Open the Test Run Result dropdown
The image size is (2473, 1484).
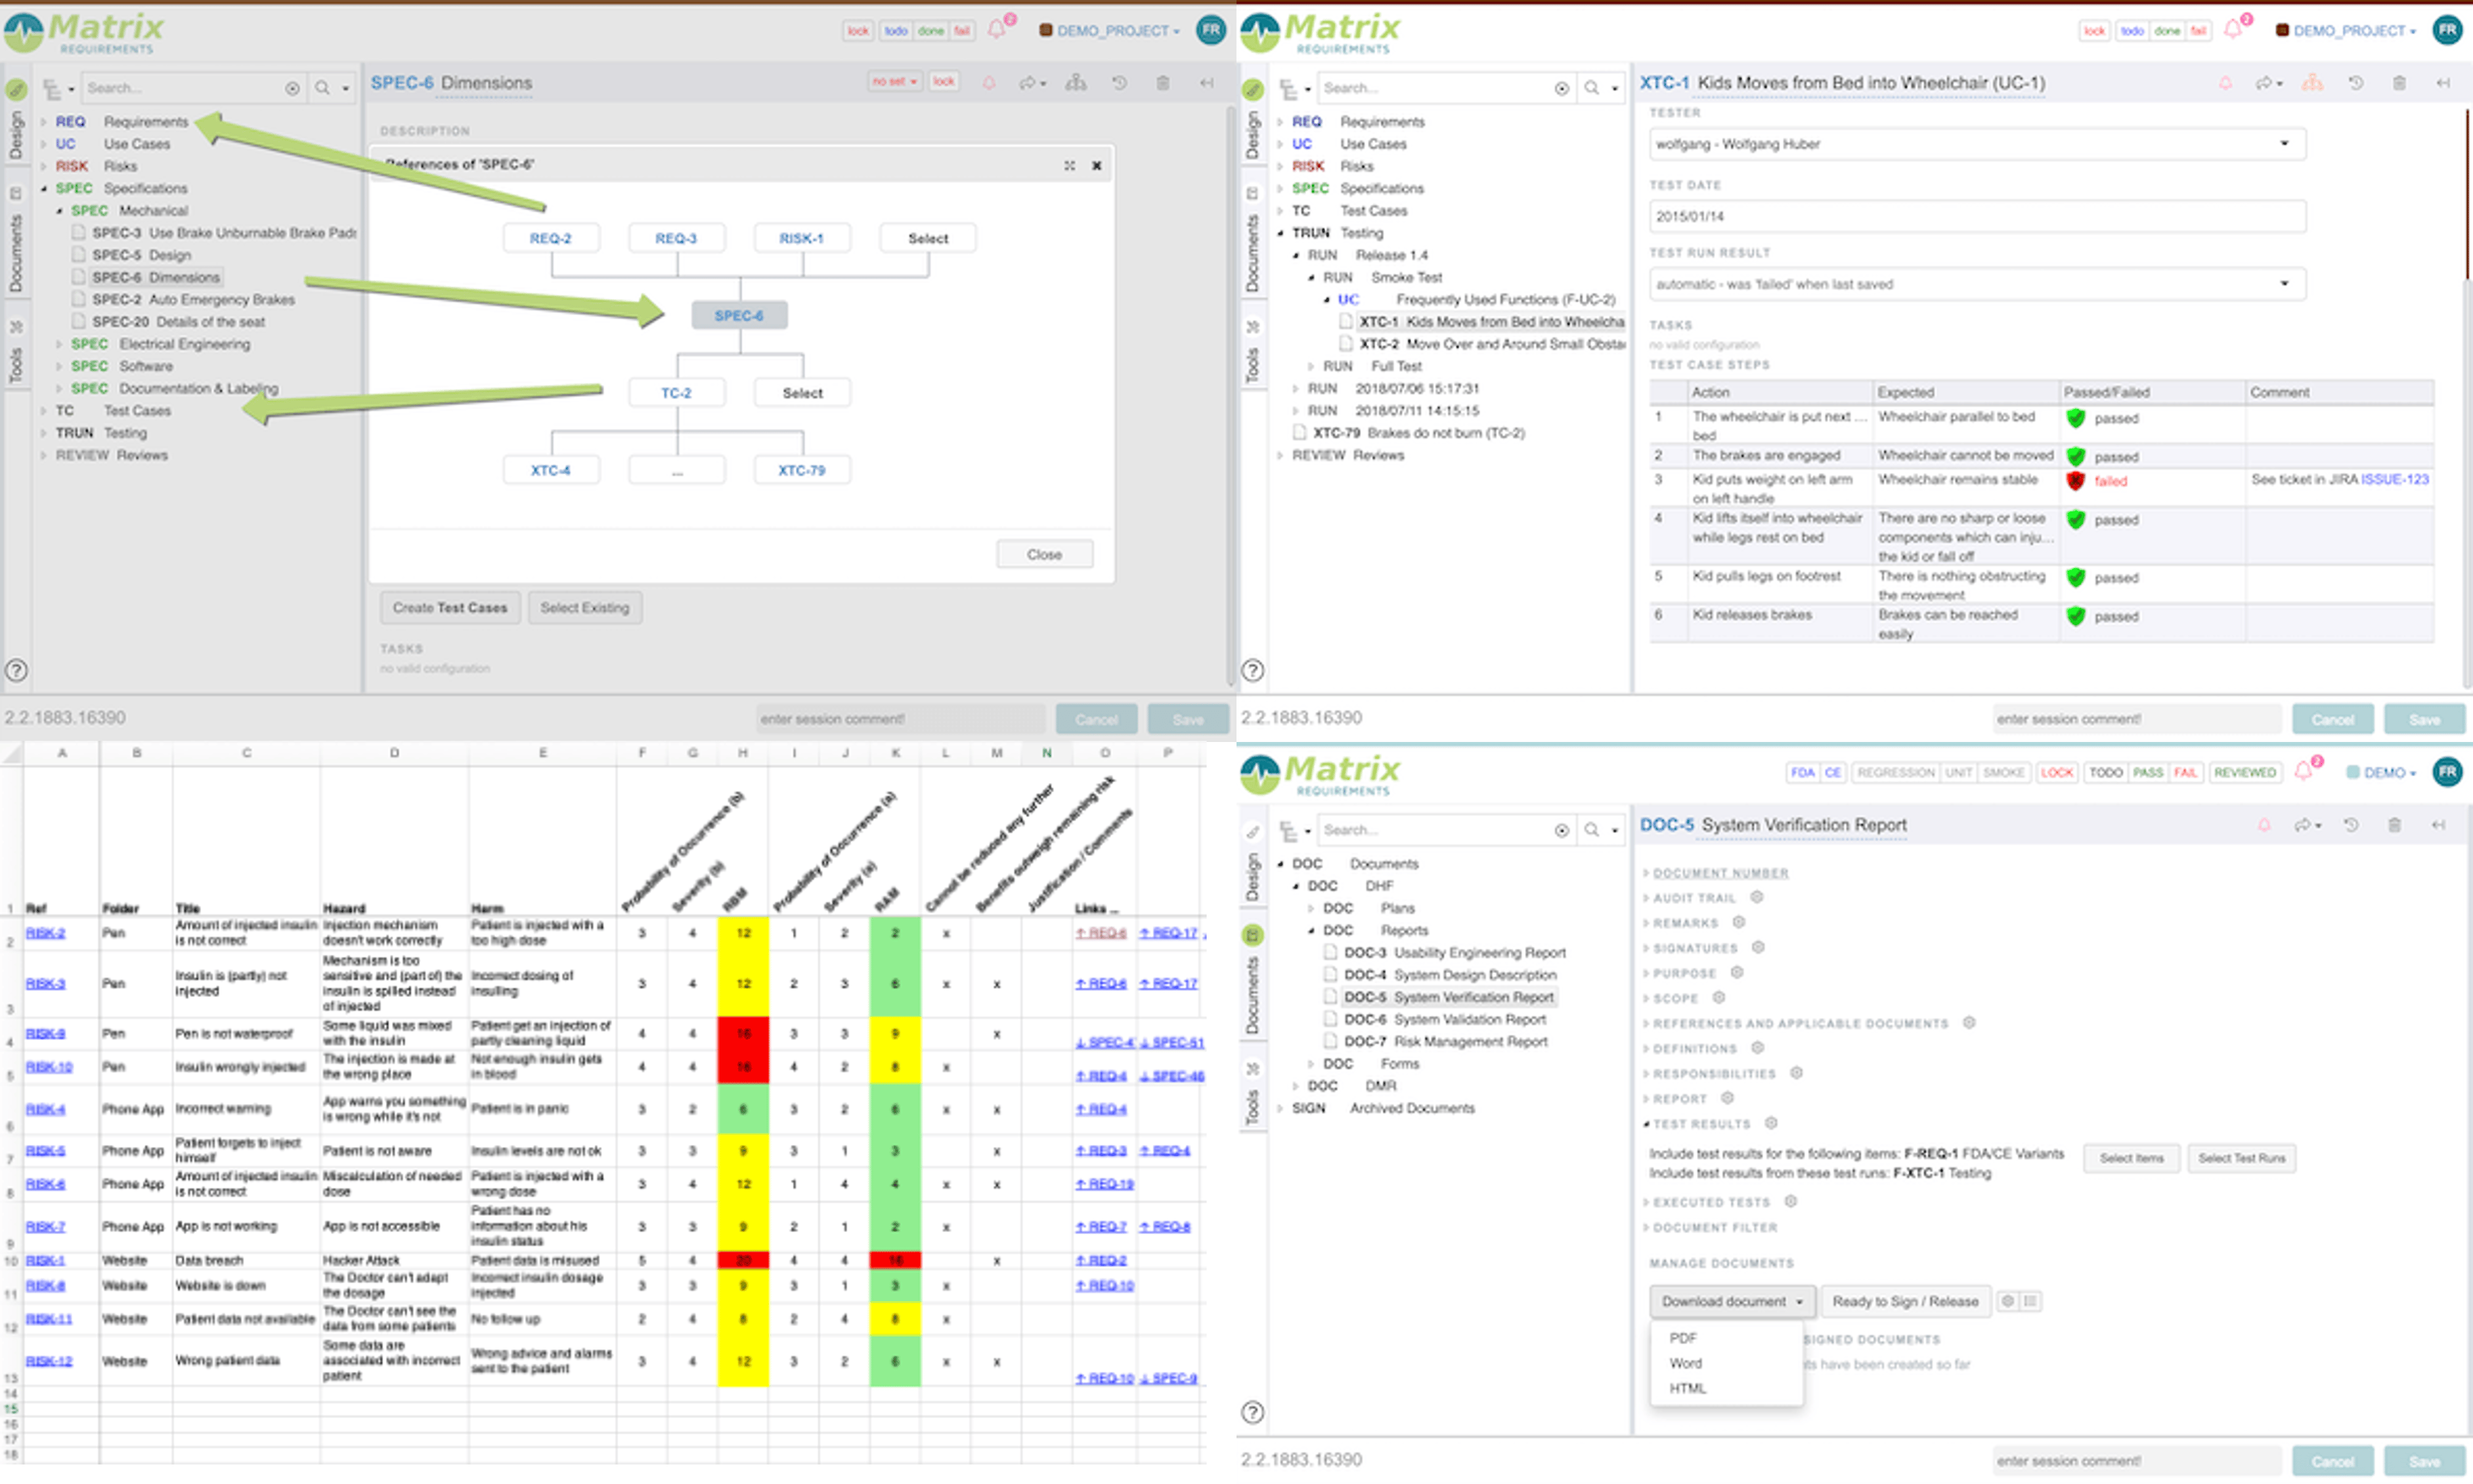1976,284
